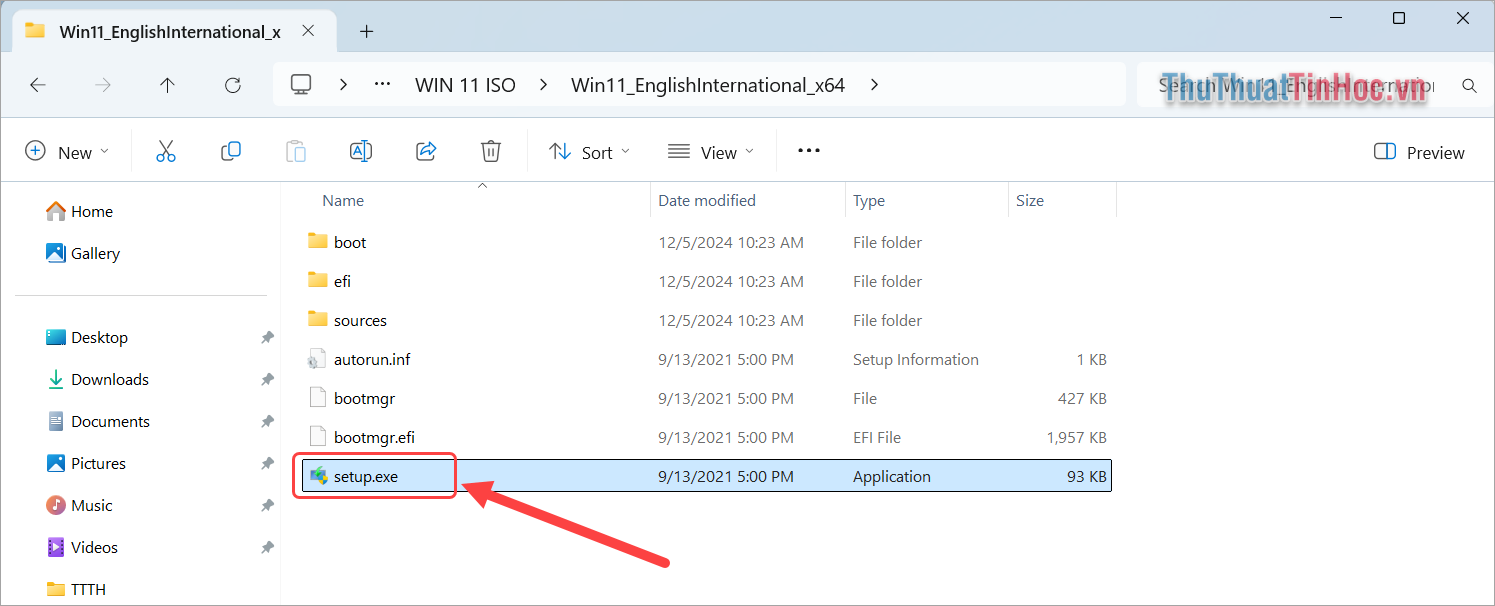The height and width of the screenshot is (606, 1495).
Task: Go back with the Back arrow
Action: tap(38, 85)
